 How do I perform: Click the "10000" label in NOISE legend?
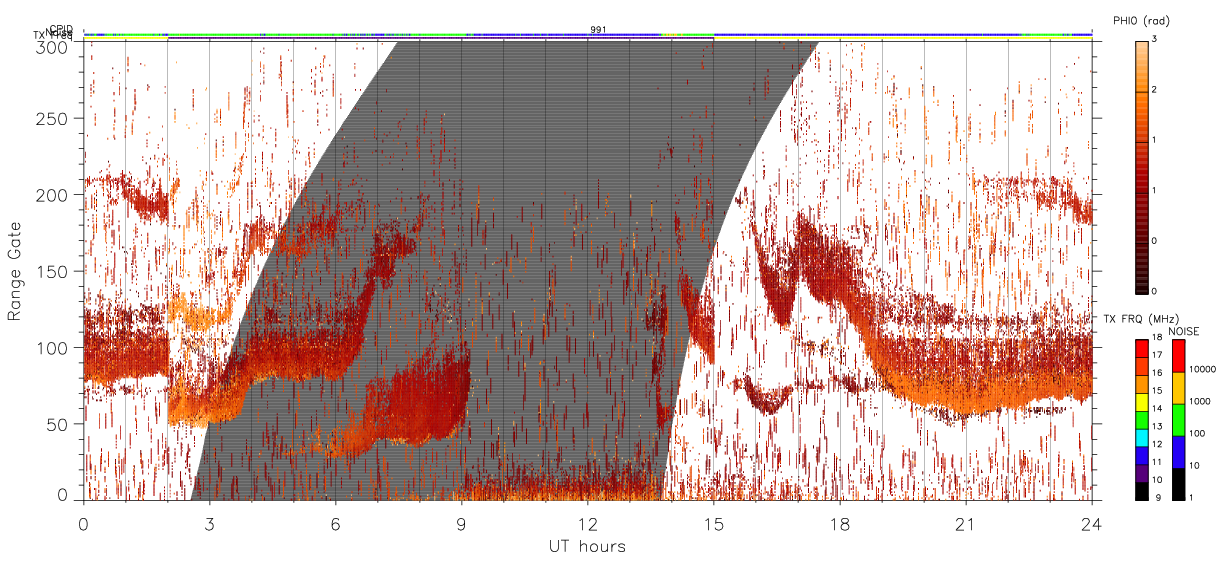[1203, 369]
